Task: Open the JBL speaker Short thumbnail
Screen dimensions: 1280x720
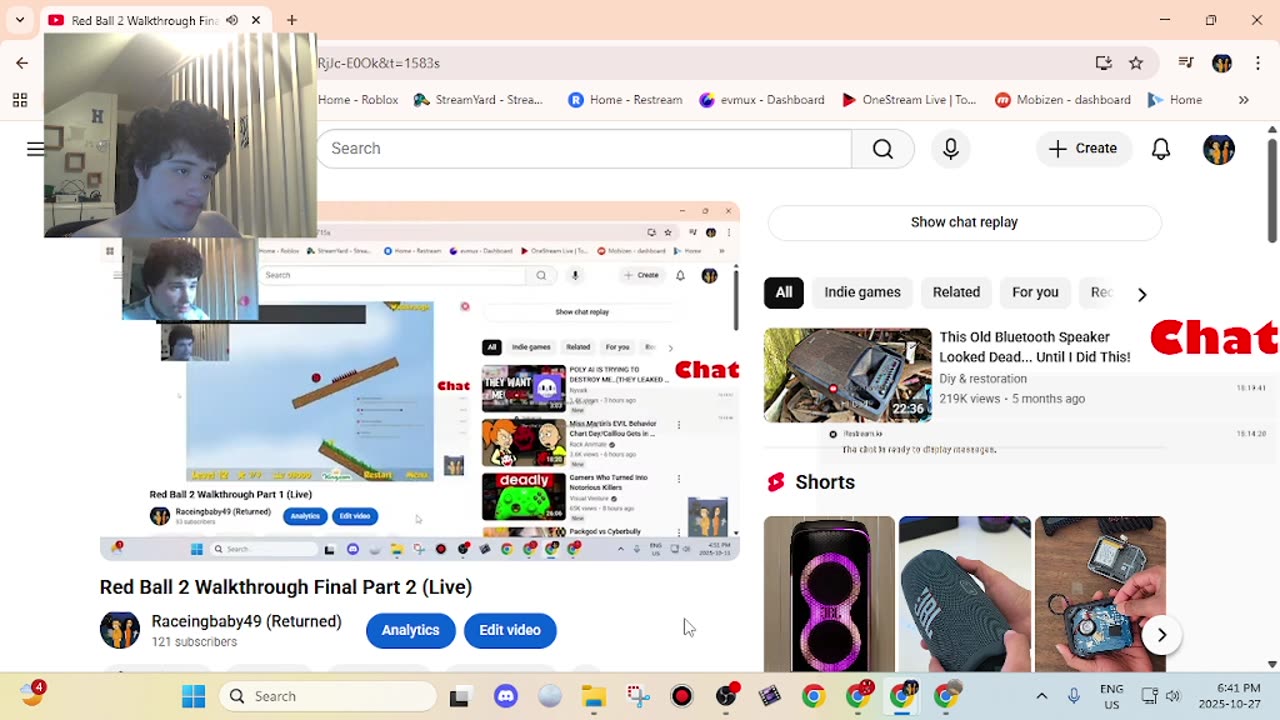Action: coord(964,594)
